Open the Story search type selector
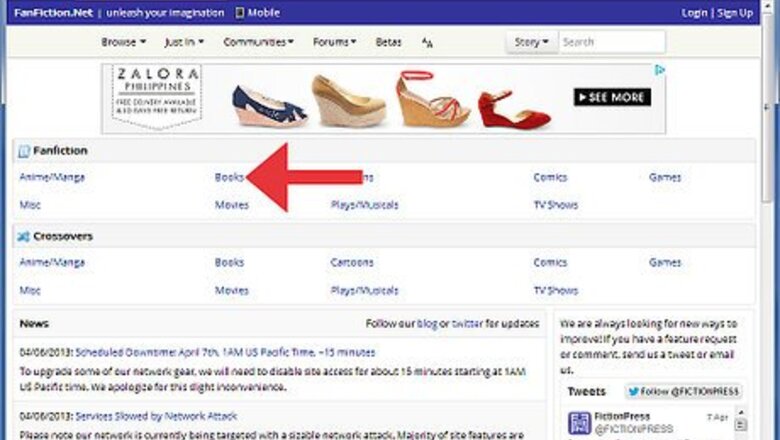 pyautogui.click(x=531, y=42)
